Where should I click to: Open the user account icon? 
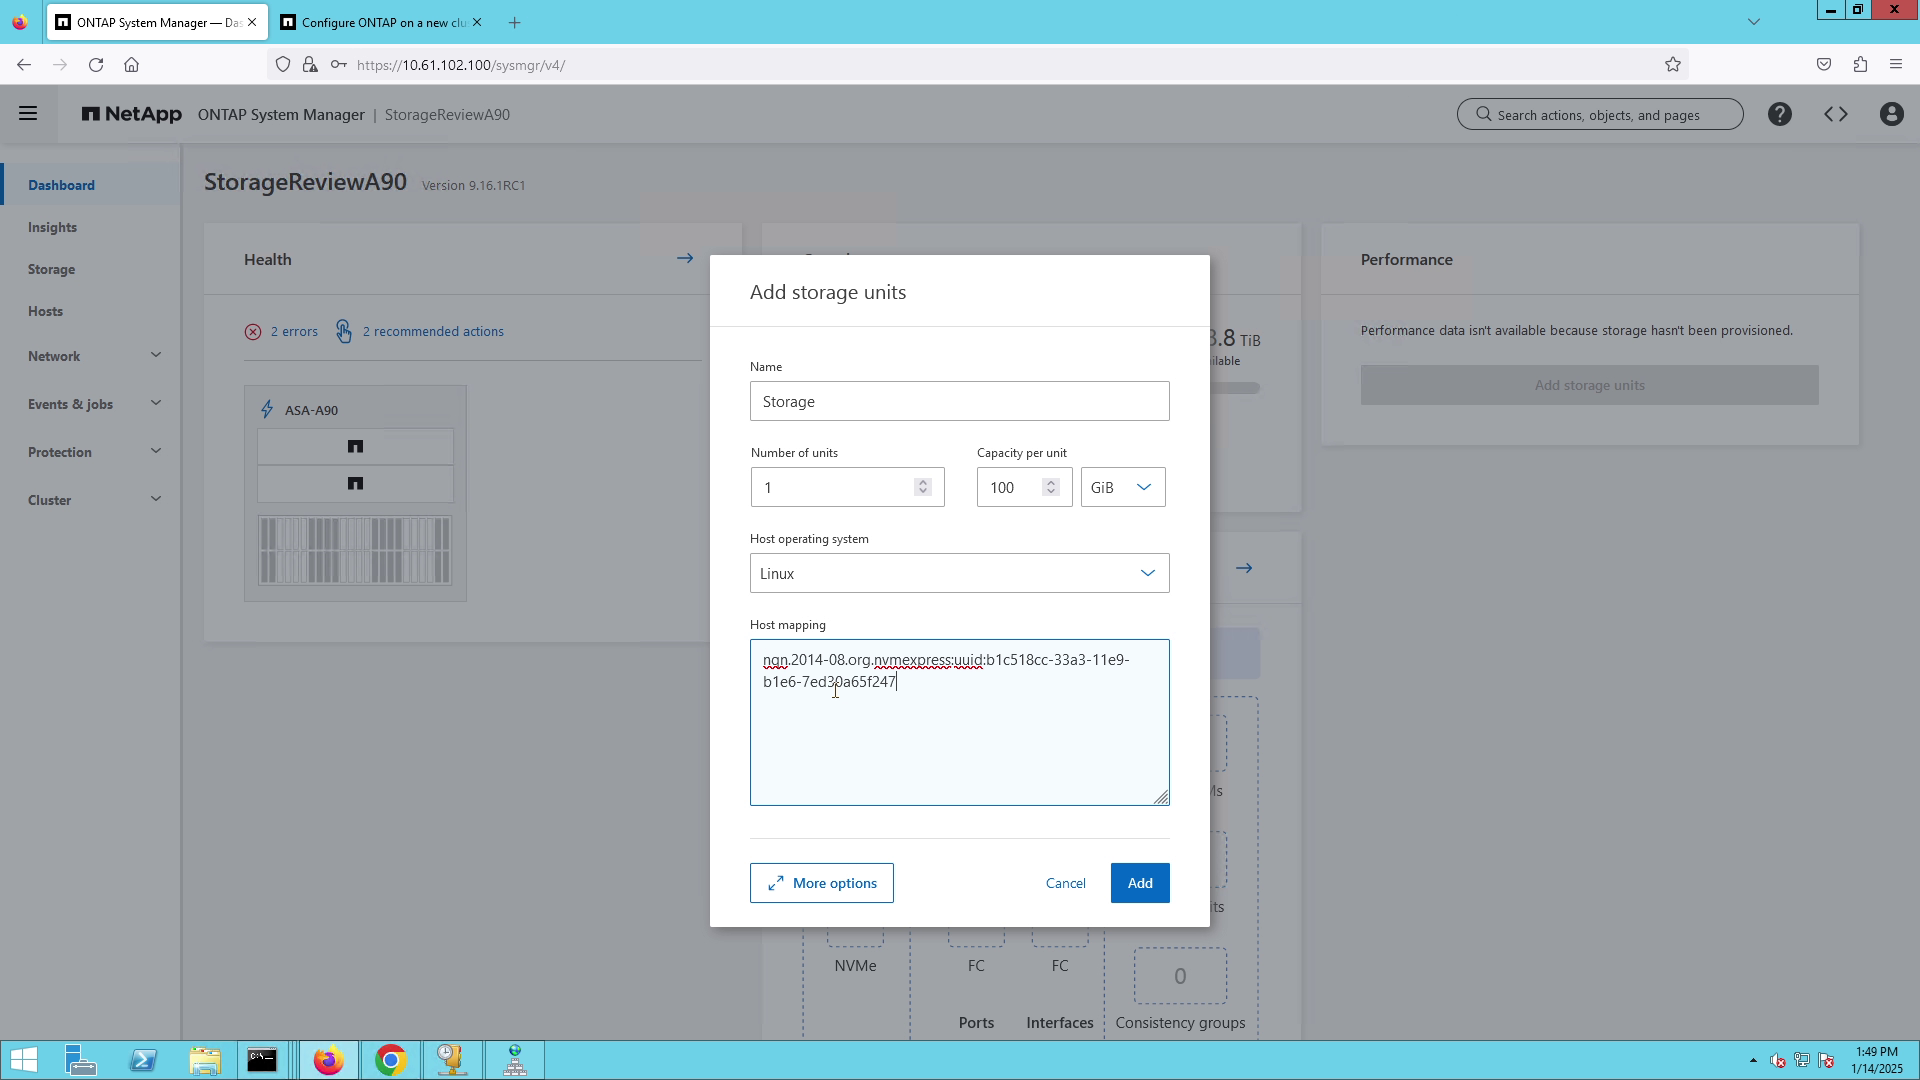[x=1891, y=114]
